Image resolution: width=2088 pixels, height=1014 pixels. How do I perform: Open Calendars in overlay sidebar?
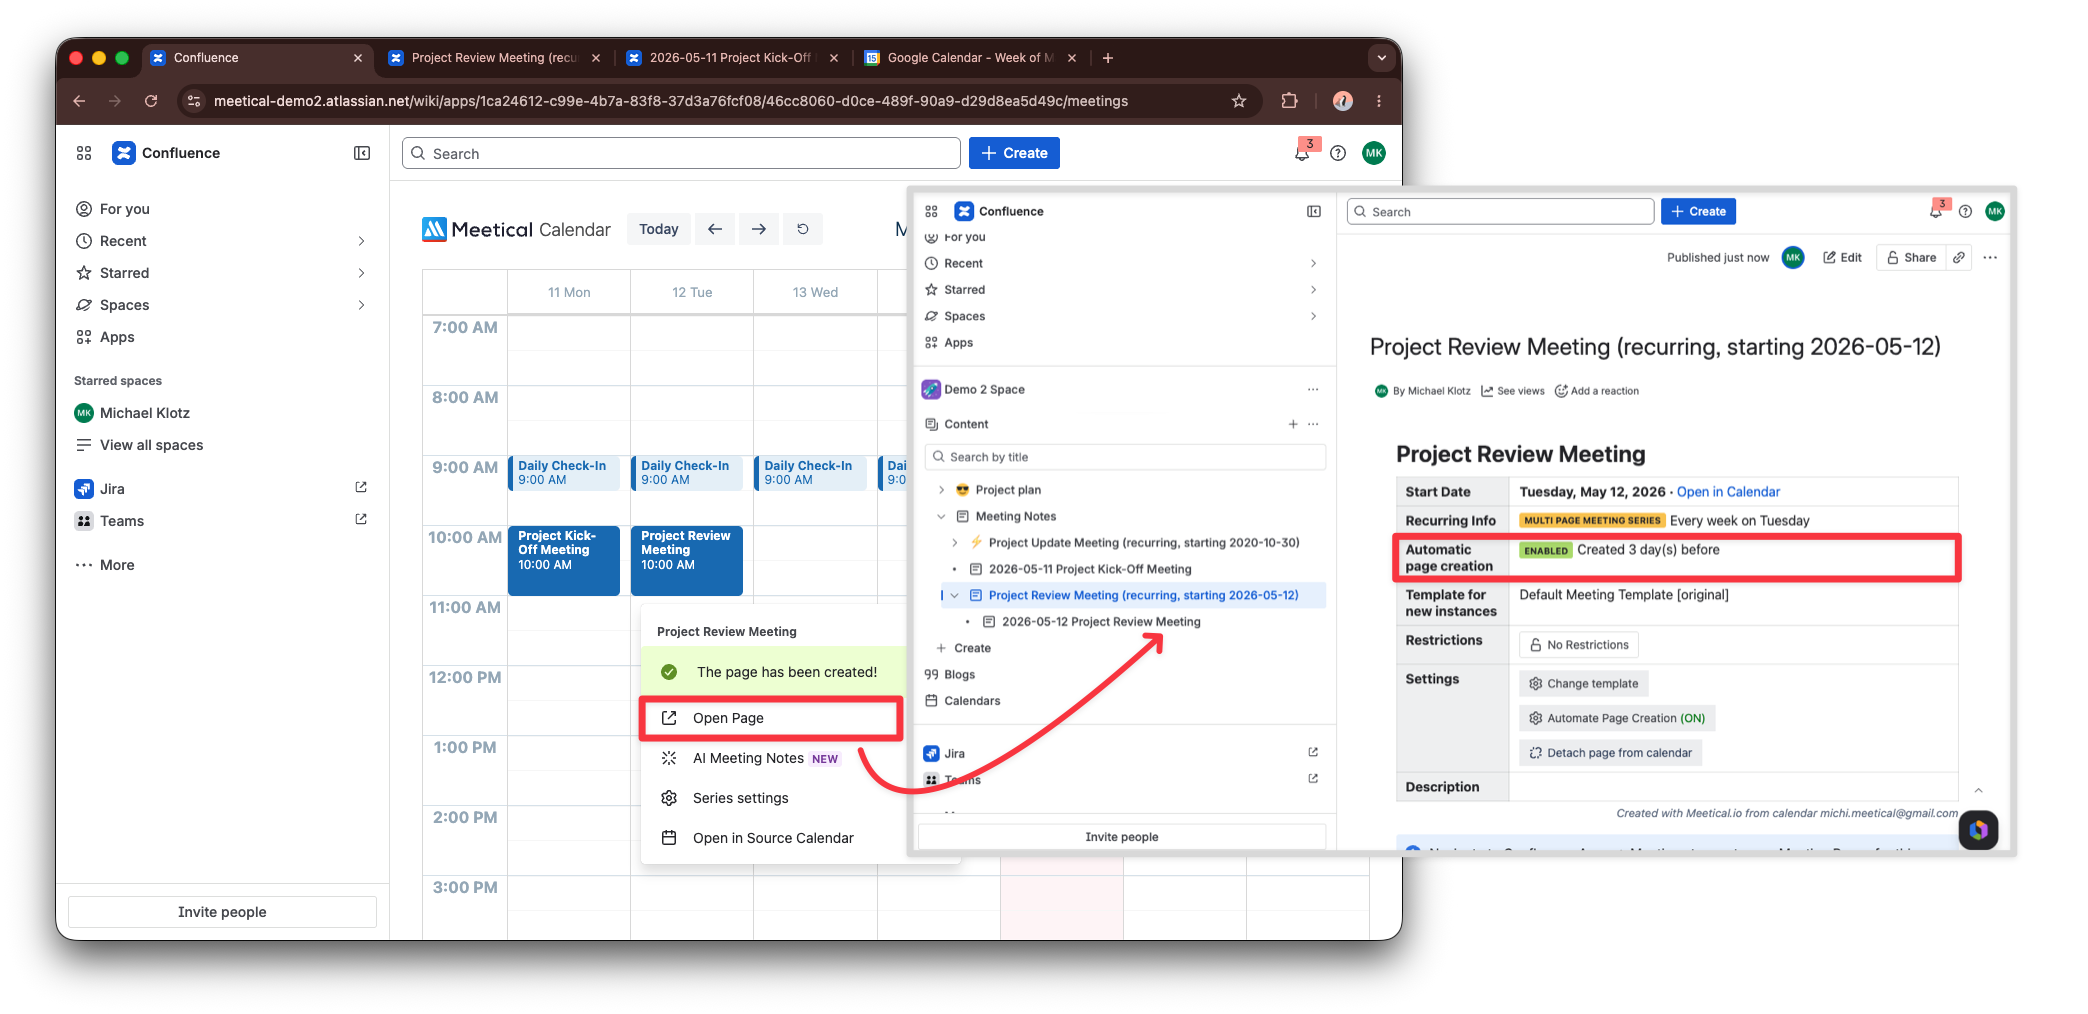click(x=972, y=701)
